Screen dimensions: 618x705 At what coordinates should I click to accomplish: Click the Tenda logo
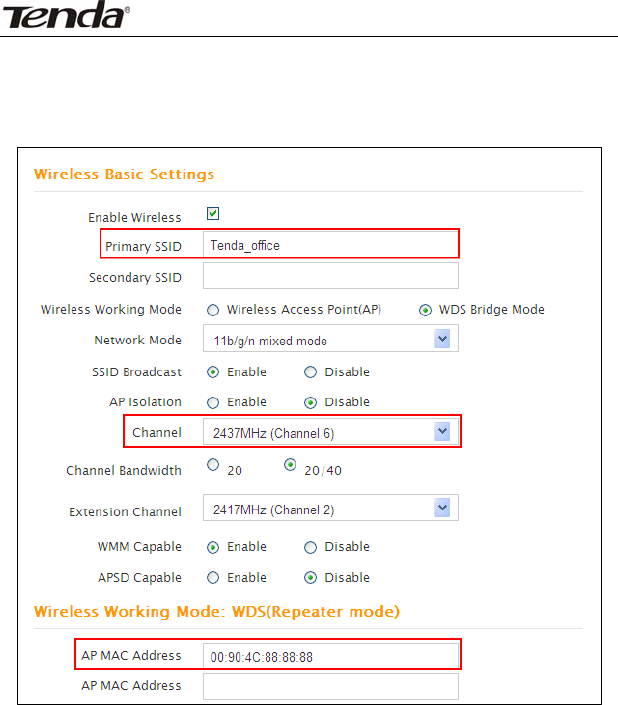tap(66, 15)
